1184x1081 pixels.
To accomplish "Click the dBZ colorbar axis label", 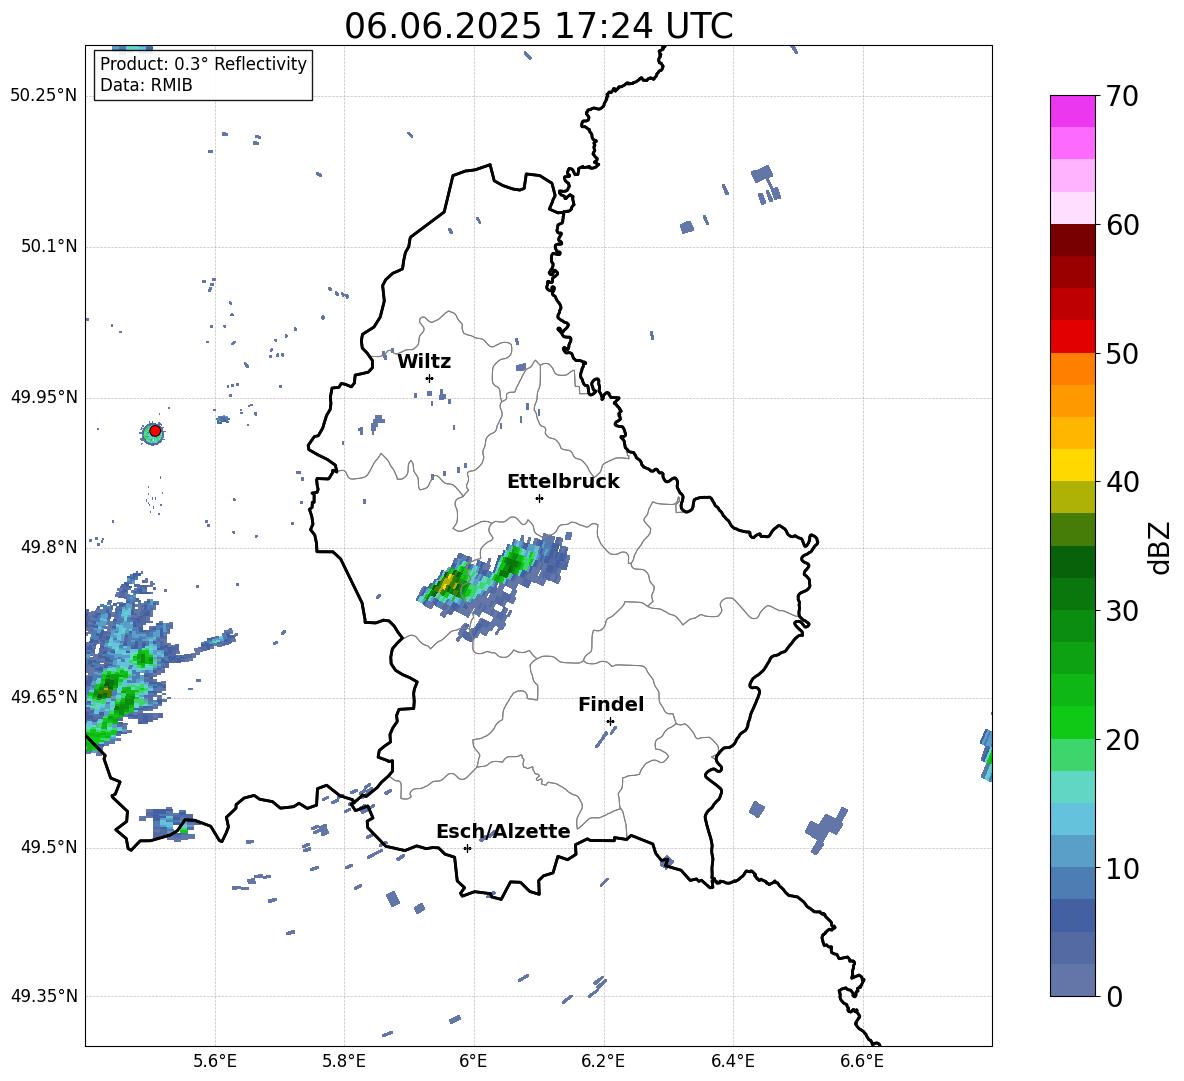I will (x=1159, y=547).
